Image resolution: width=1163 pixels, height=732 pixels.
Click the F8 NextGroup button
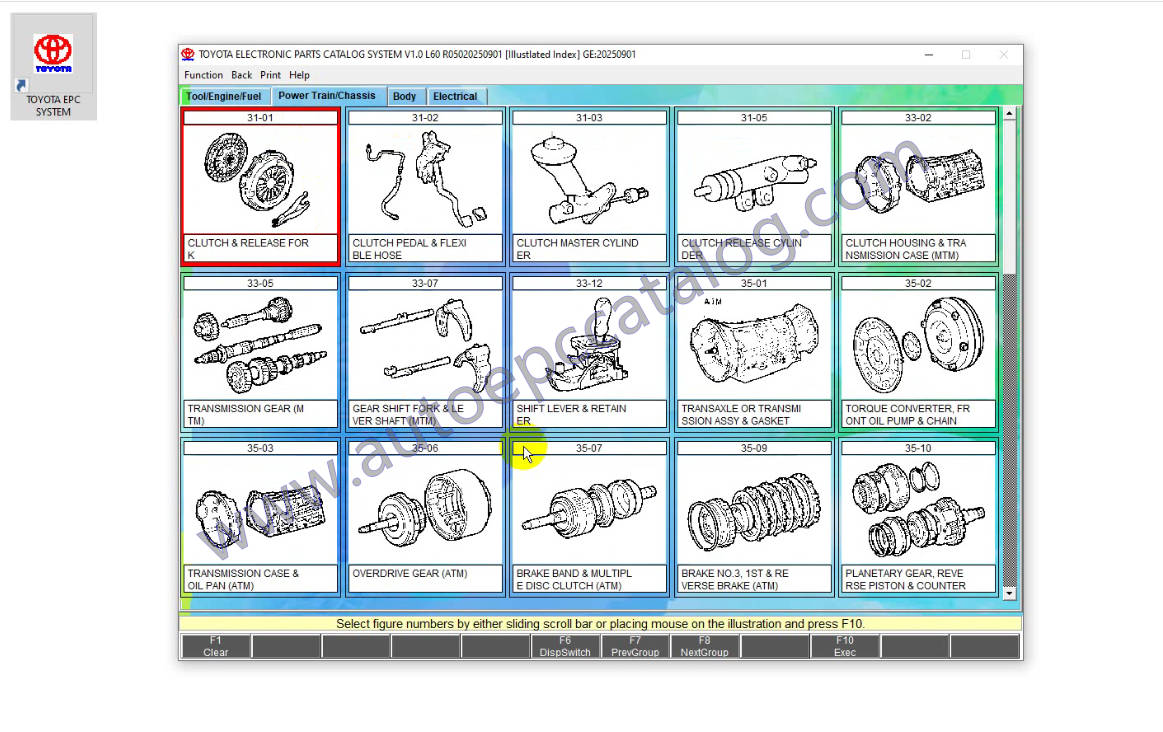[x=704, y=646]
